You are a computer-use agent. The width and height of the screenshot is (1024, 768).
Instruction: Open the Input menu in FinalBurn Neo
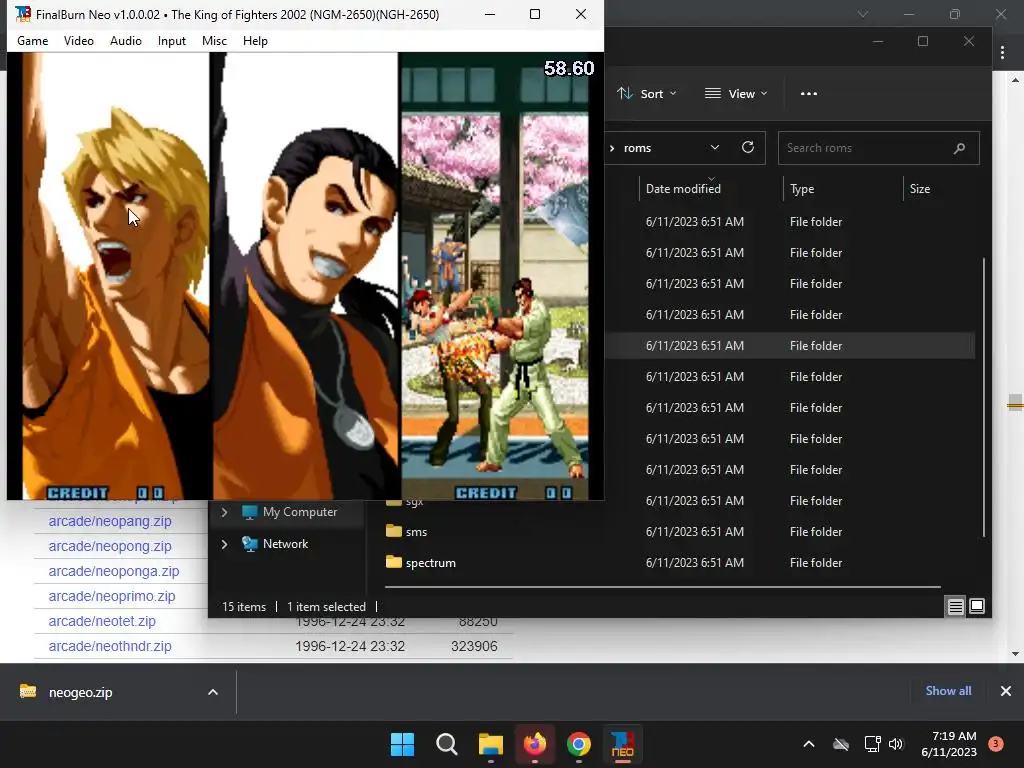(172, 40)
